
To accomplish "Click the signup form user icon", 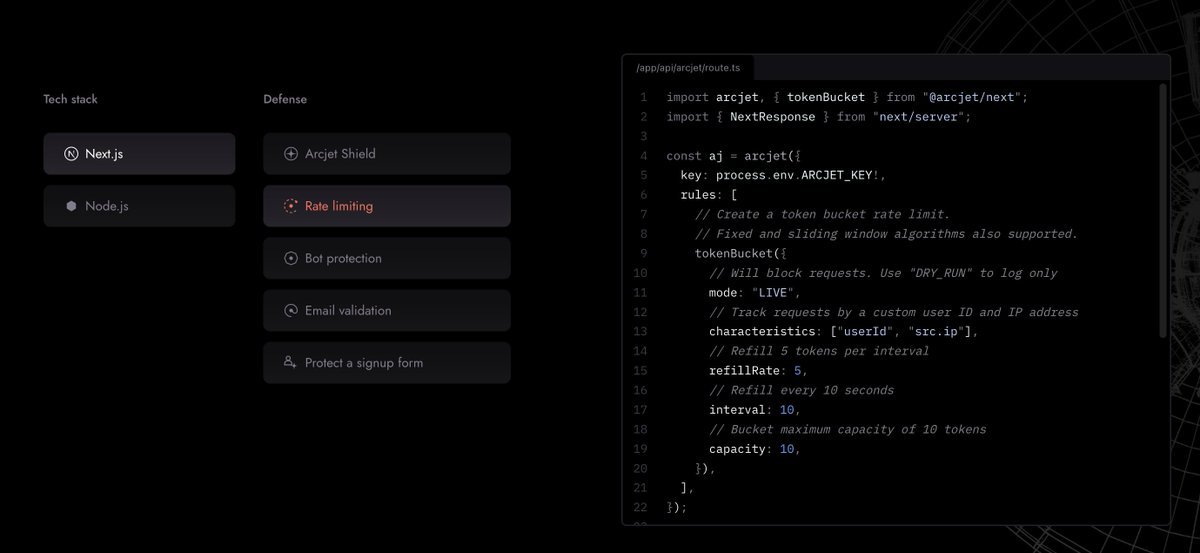I will 291,362.
